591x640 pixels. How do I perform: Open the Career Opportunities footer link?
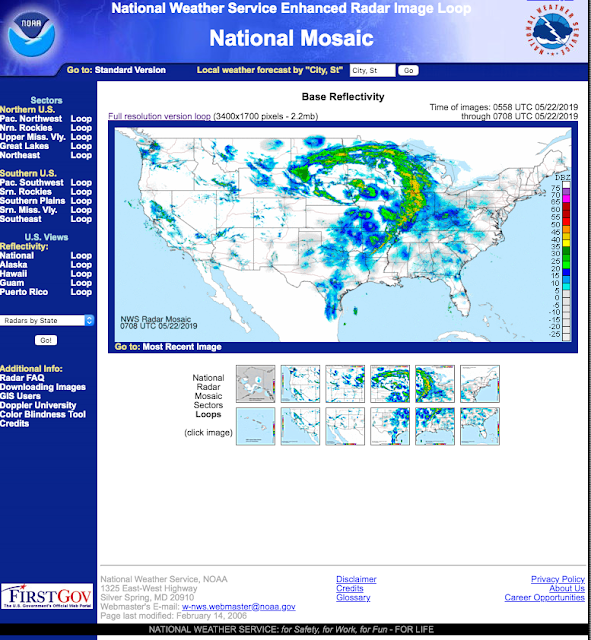click(544, 597)
